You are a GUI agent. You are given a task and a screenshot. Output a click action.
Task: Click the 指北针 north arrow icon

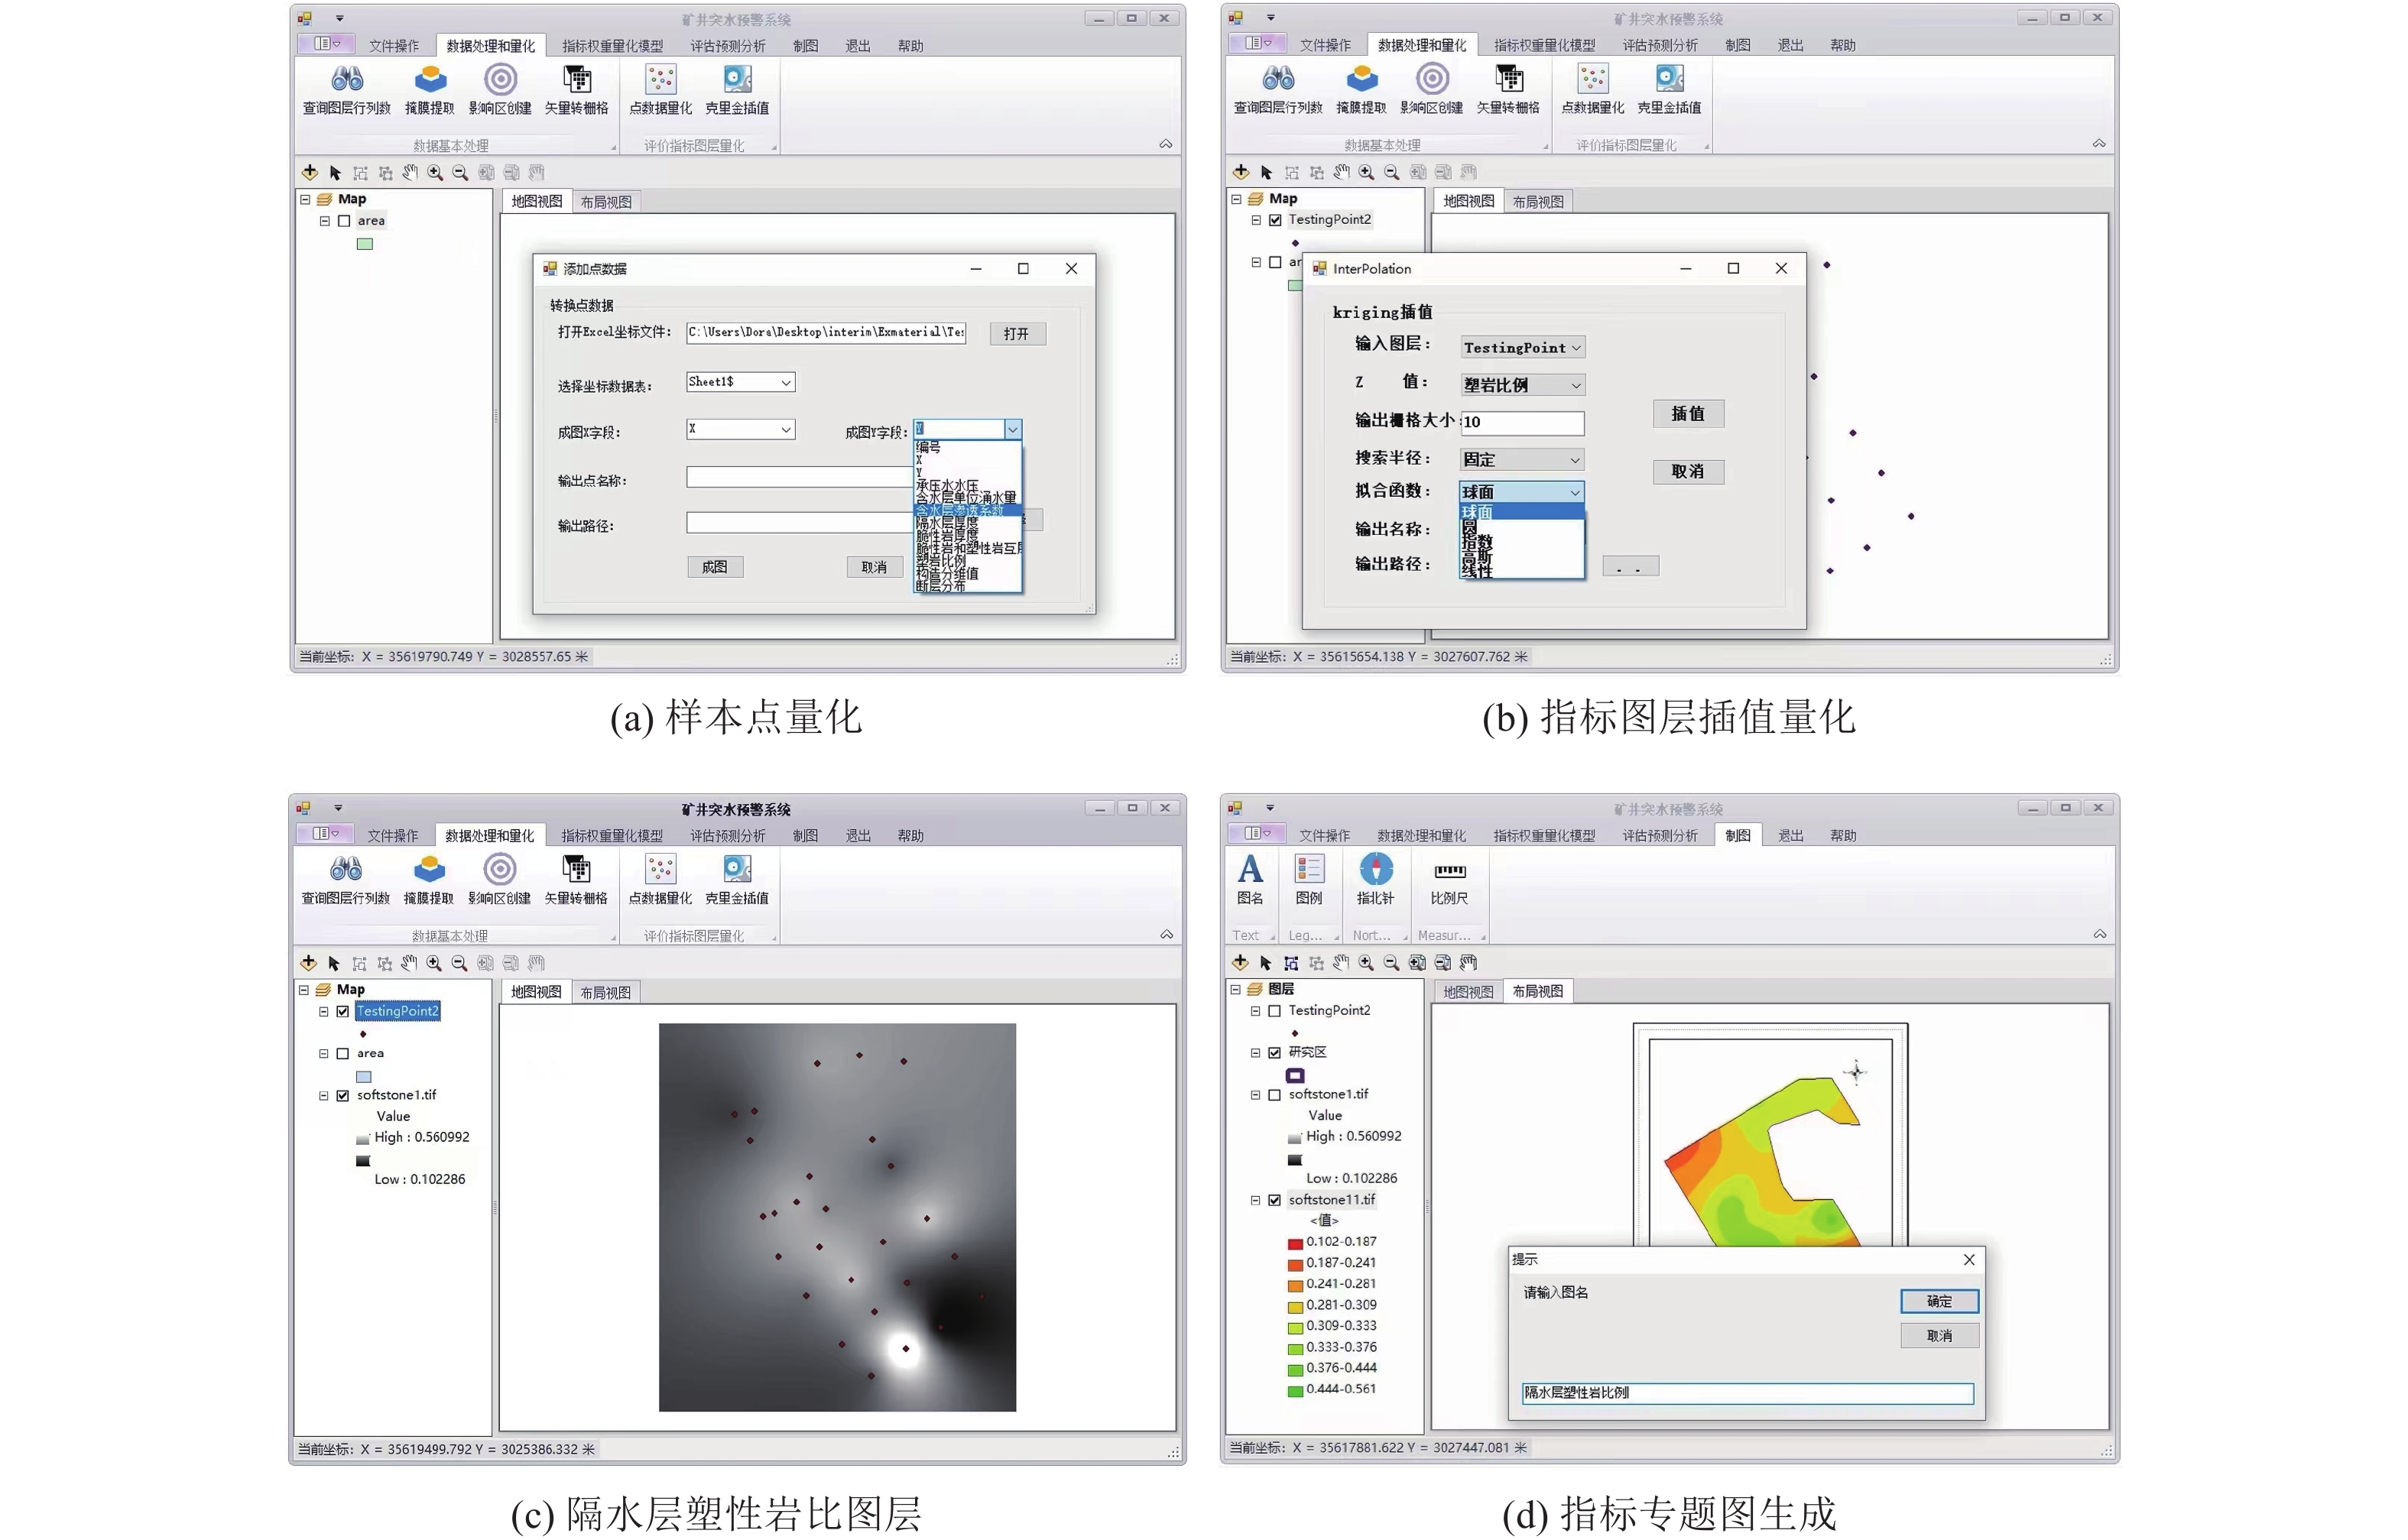click(1375, 870)
